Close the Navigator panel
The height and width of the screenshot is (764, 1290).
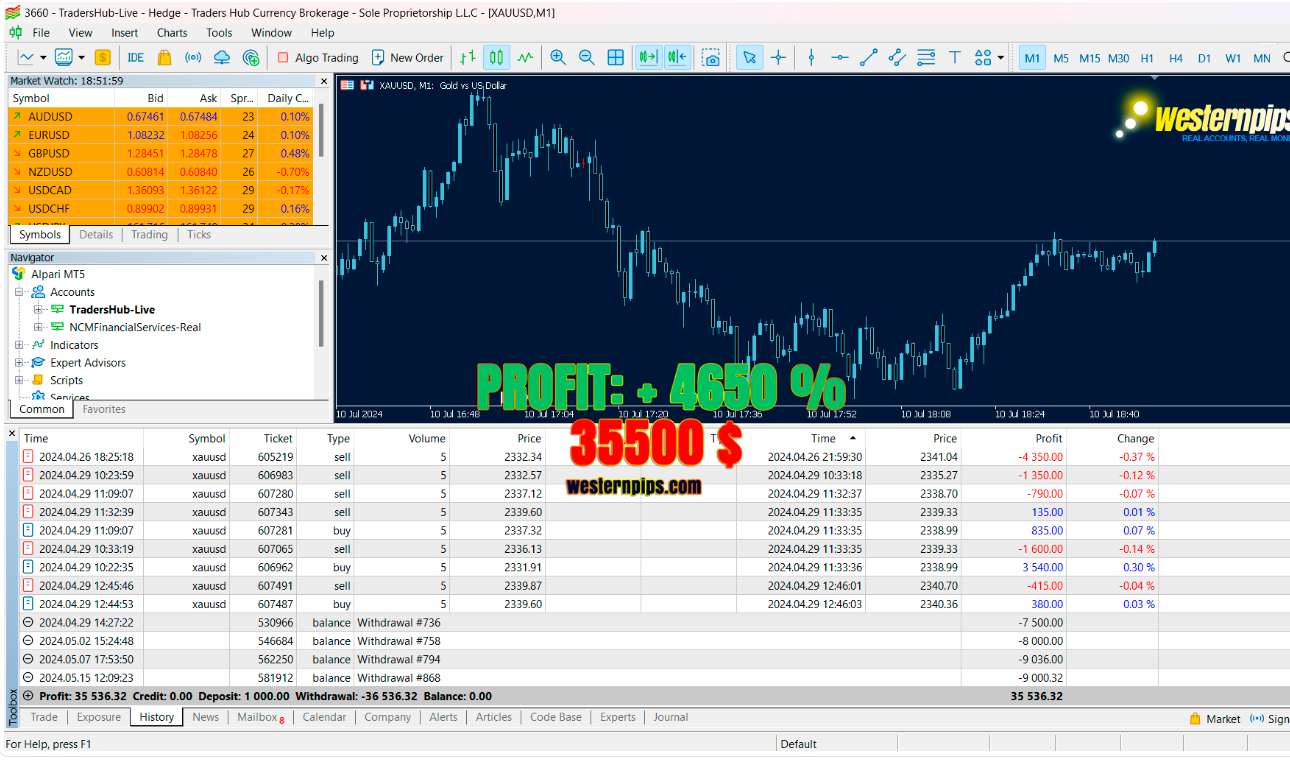(x=323, y=258)
